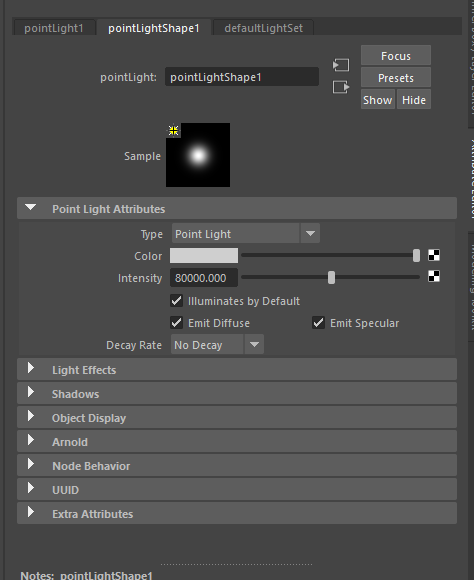Click the Intensity texture map checker icon
The height and width of the screenshot is (580, 474).
tap(434, 276)
